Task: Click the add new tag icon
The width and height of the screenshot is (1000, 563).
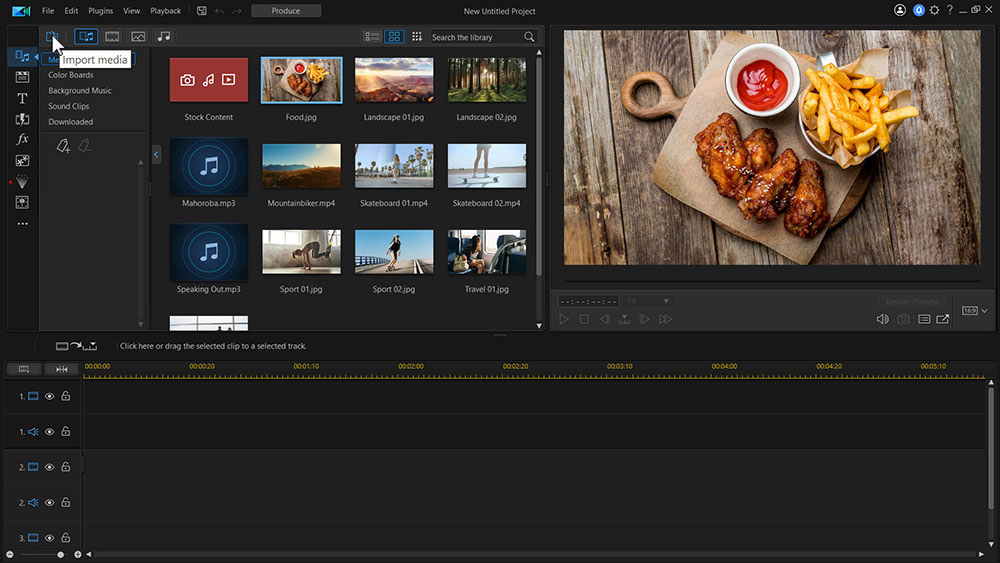Action: point(63,146)
